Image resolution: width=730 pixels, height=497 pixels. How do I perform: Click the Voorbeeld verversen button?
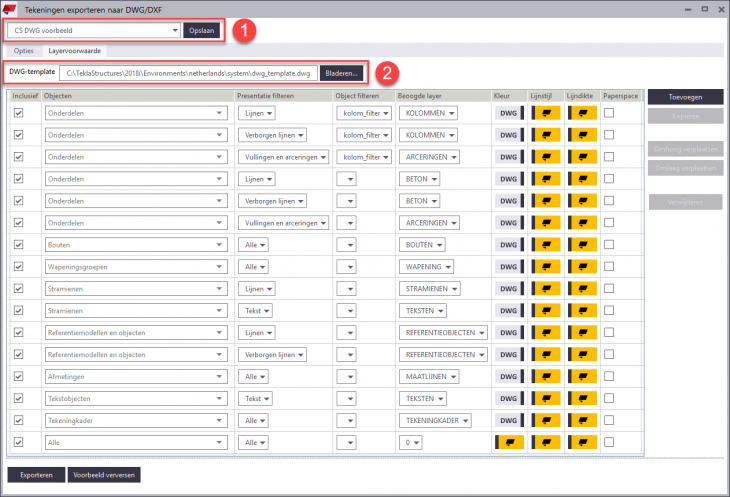(104, 475)
